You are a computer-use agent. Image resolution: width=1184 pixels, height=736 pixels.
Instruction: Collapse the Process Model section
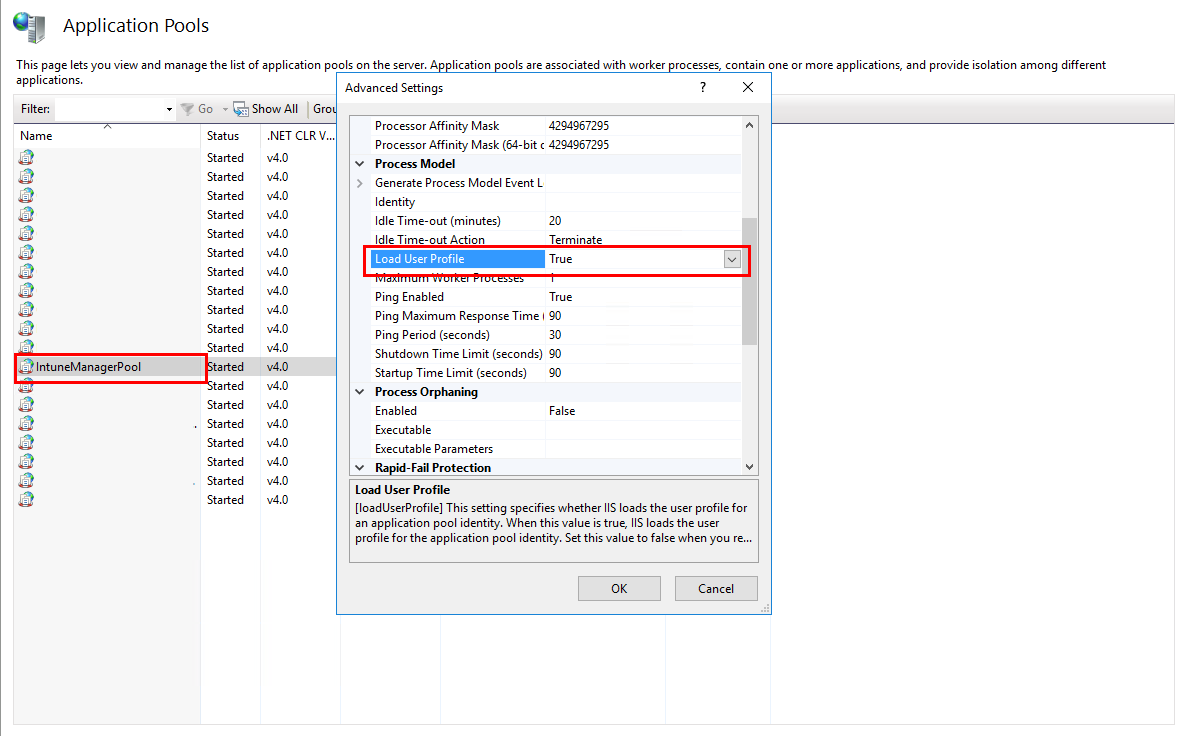click(360, 164)
